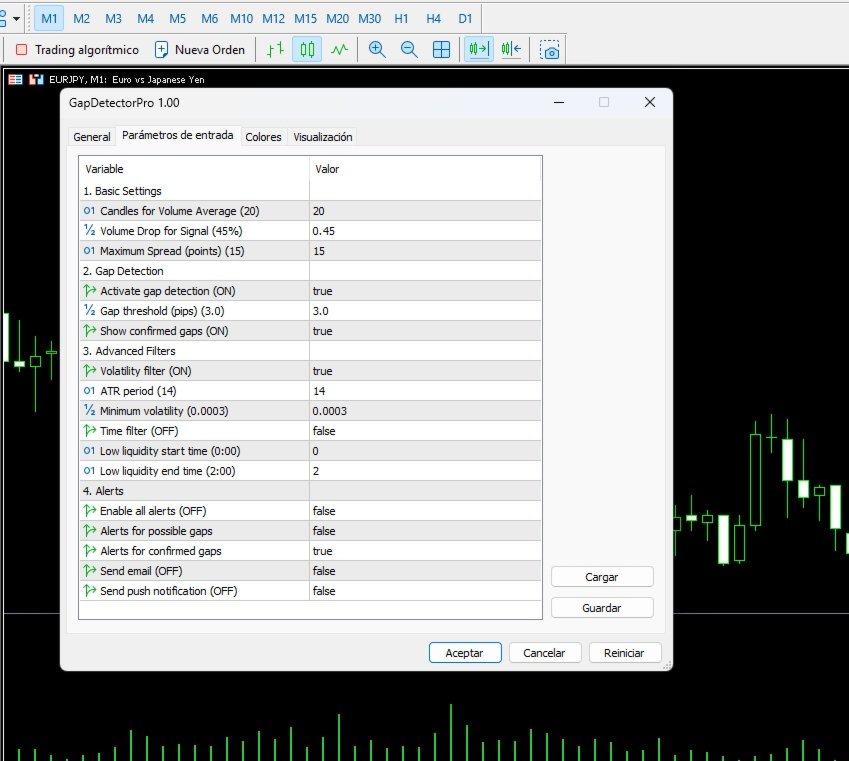Toggle chart shift to end icon
This screenshot has width=849, height=761.
point(479,50)
